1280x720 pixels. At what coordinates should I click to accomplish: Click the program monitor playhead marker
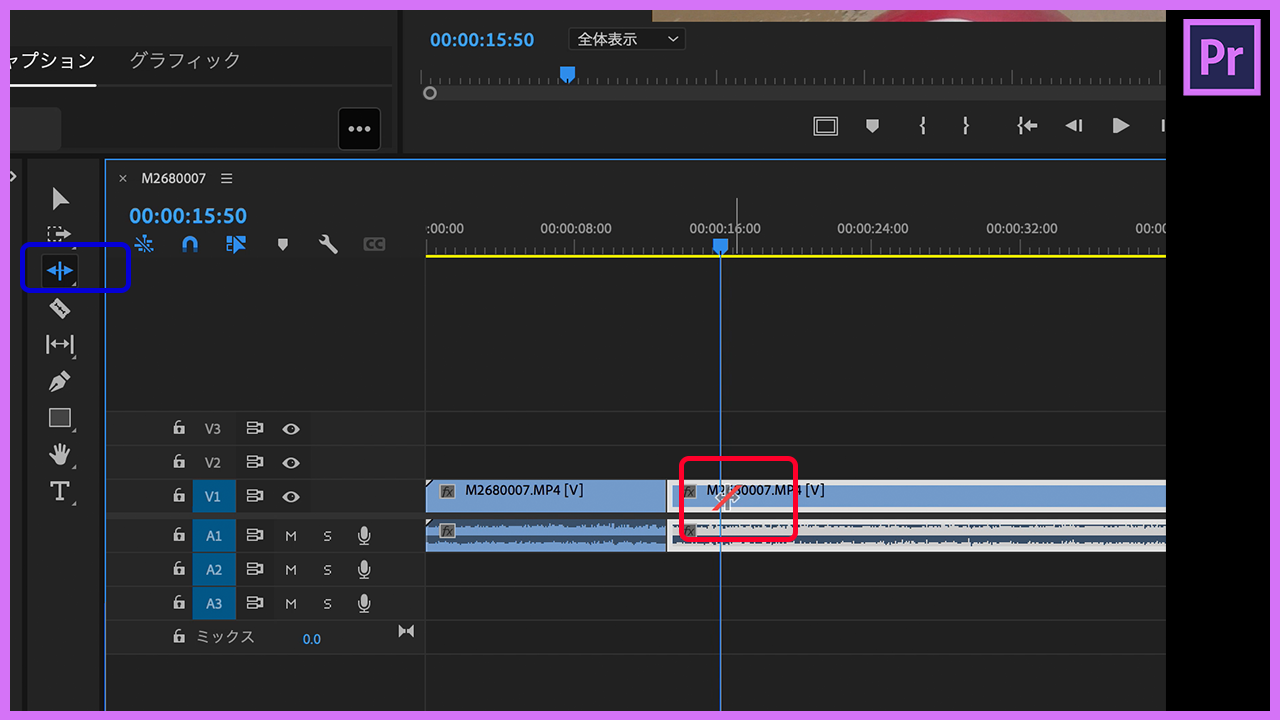click(567, 75)
